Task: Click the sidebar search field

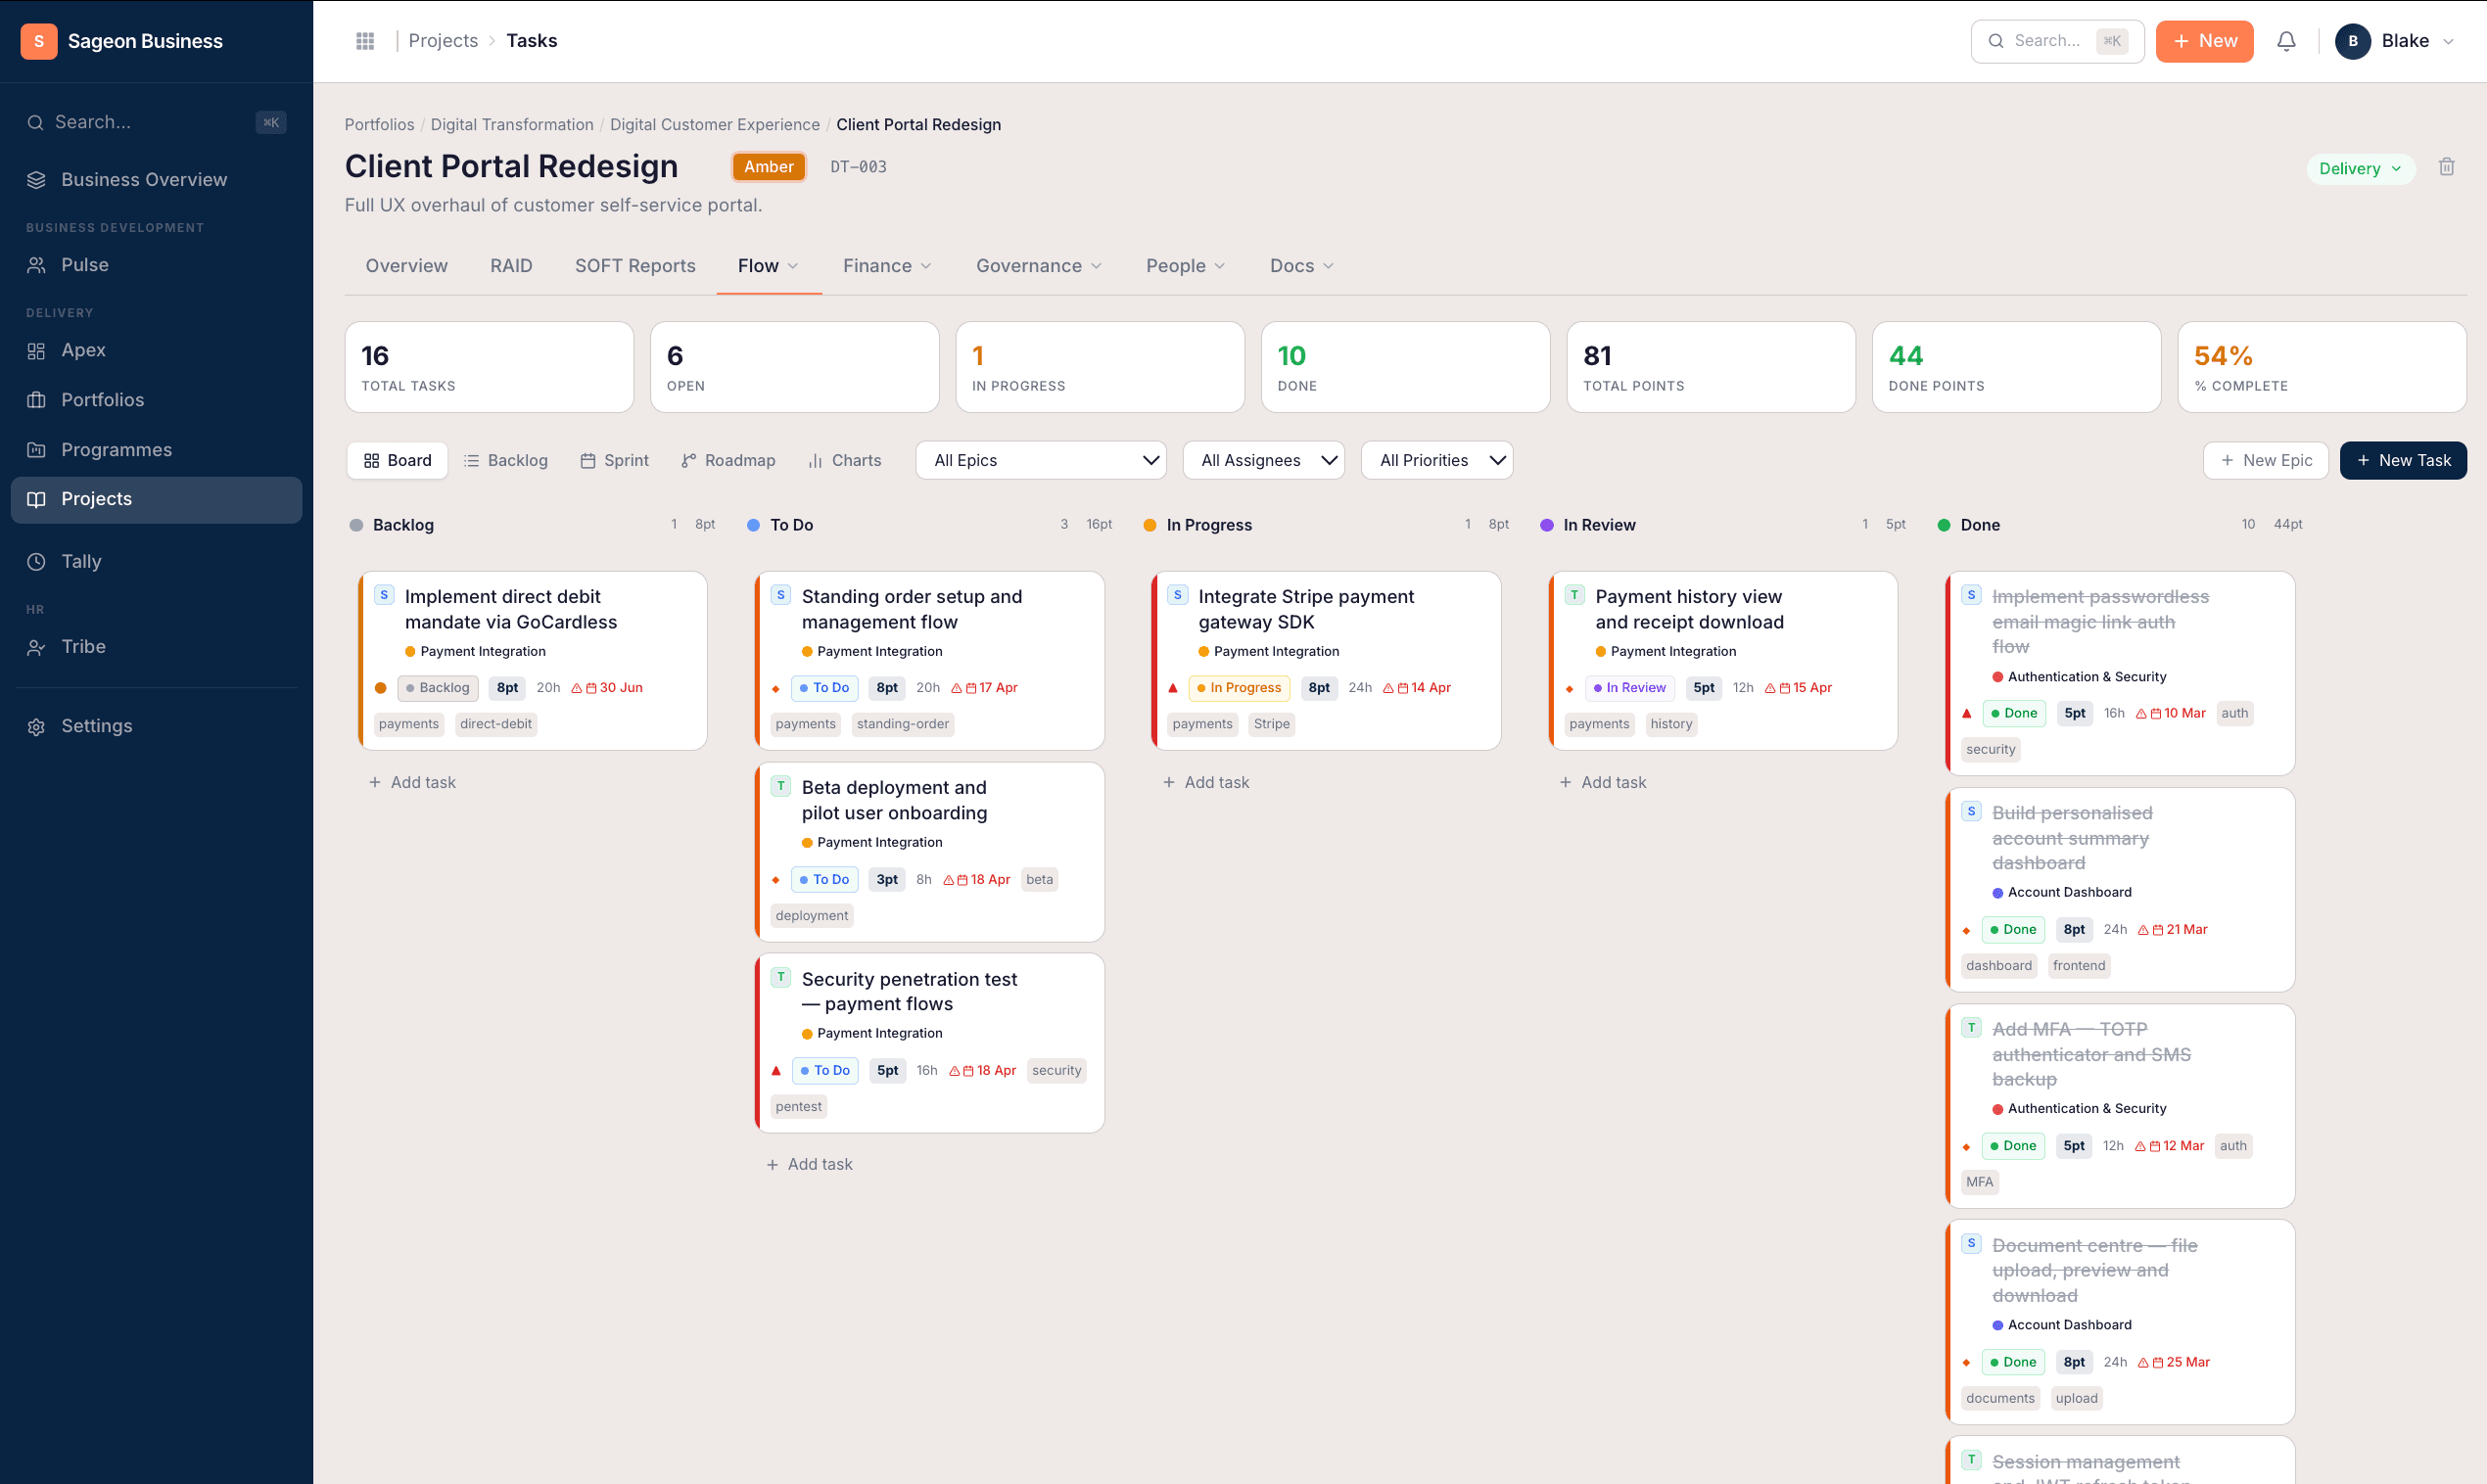Action: [156, 122]
